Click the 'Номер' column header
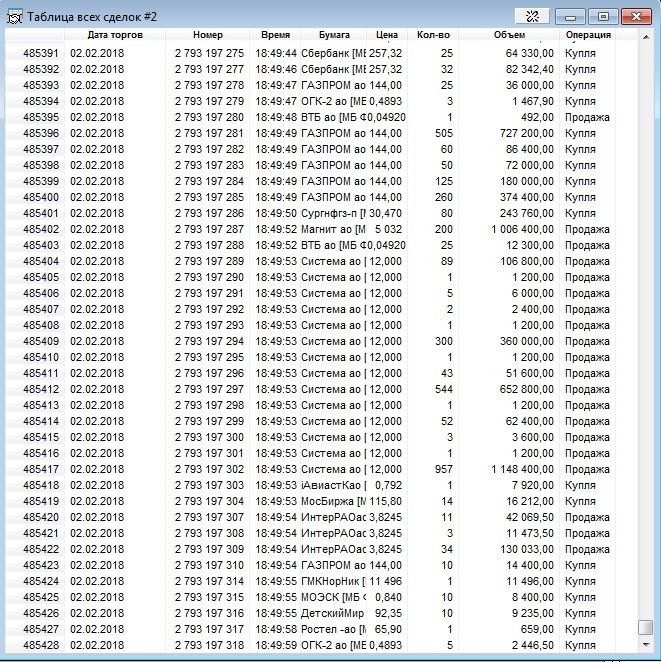The width and height of the screenshot is (661, 662). (208, 35)
